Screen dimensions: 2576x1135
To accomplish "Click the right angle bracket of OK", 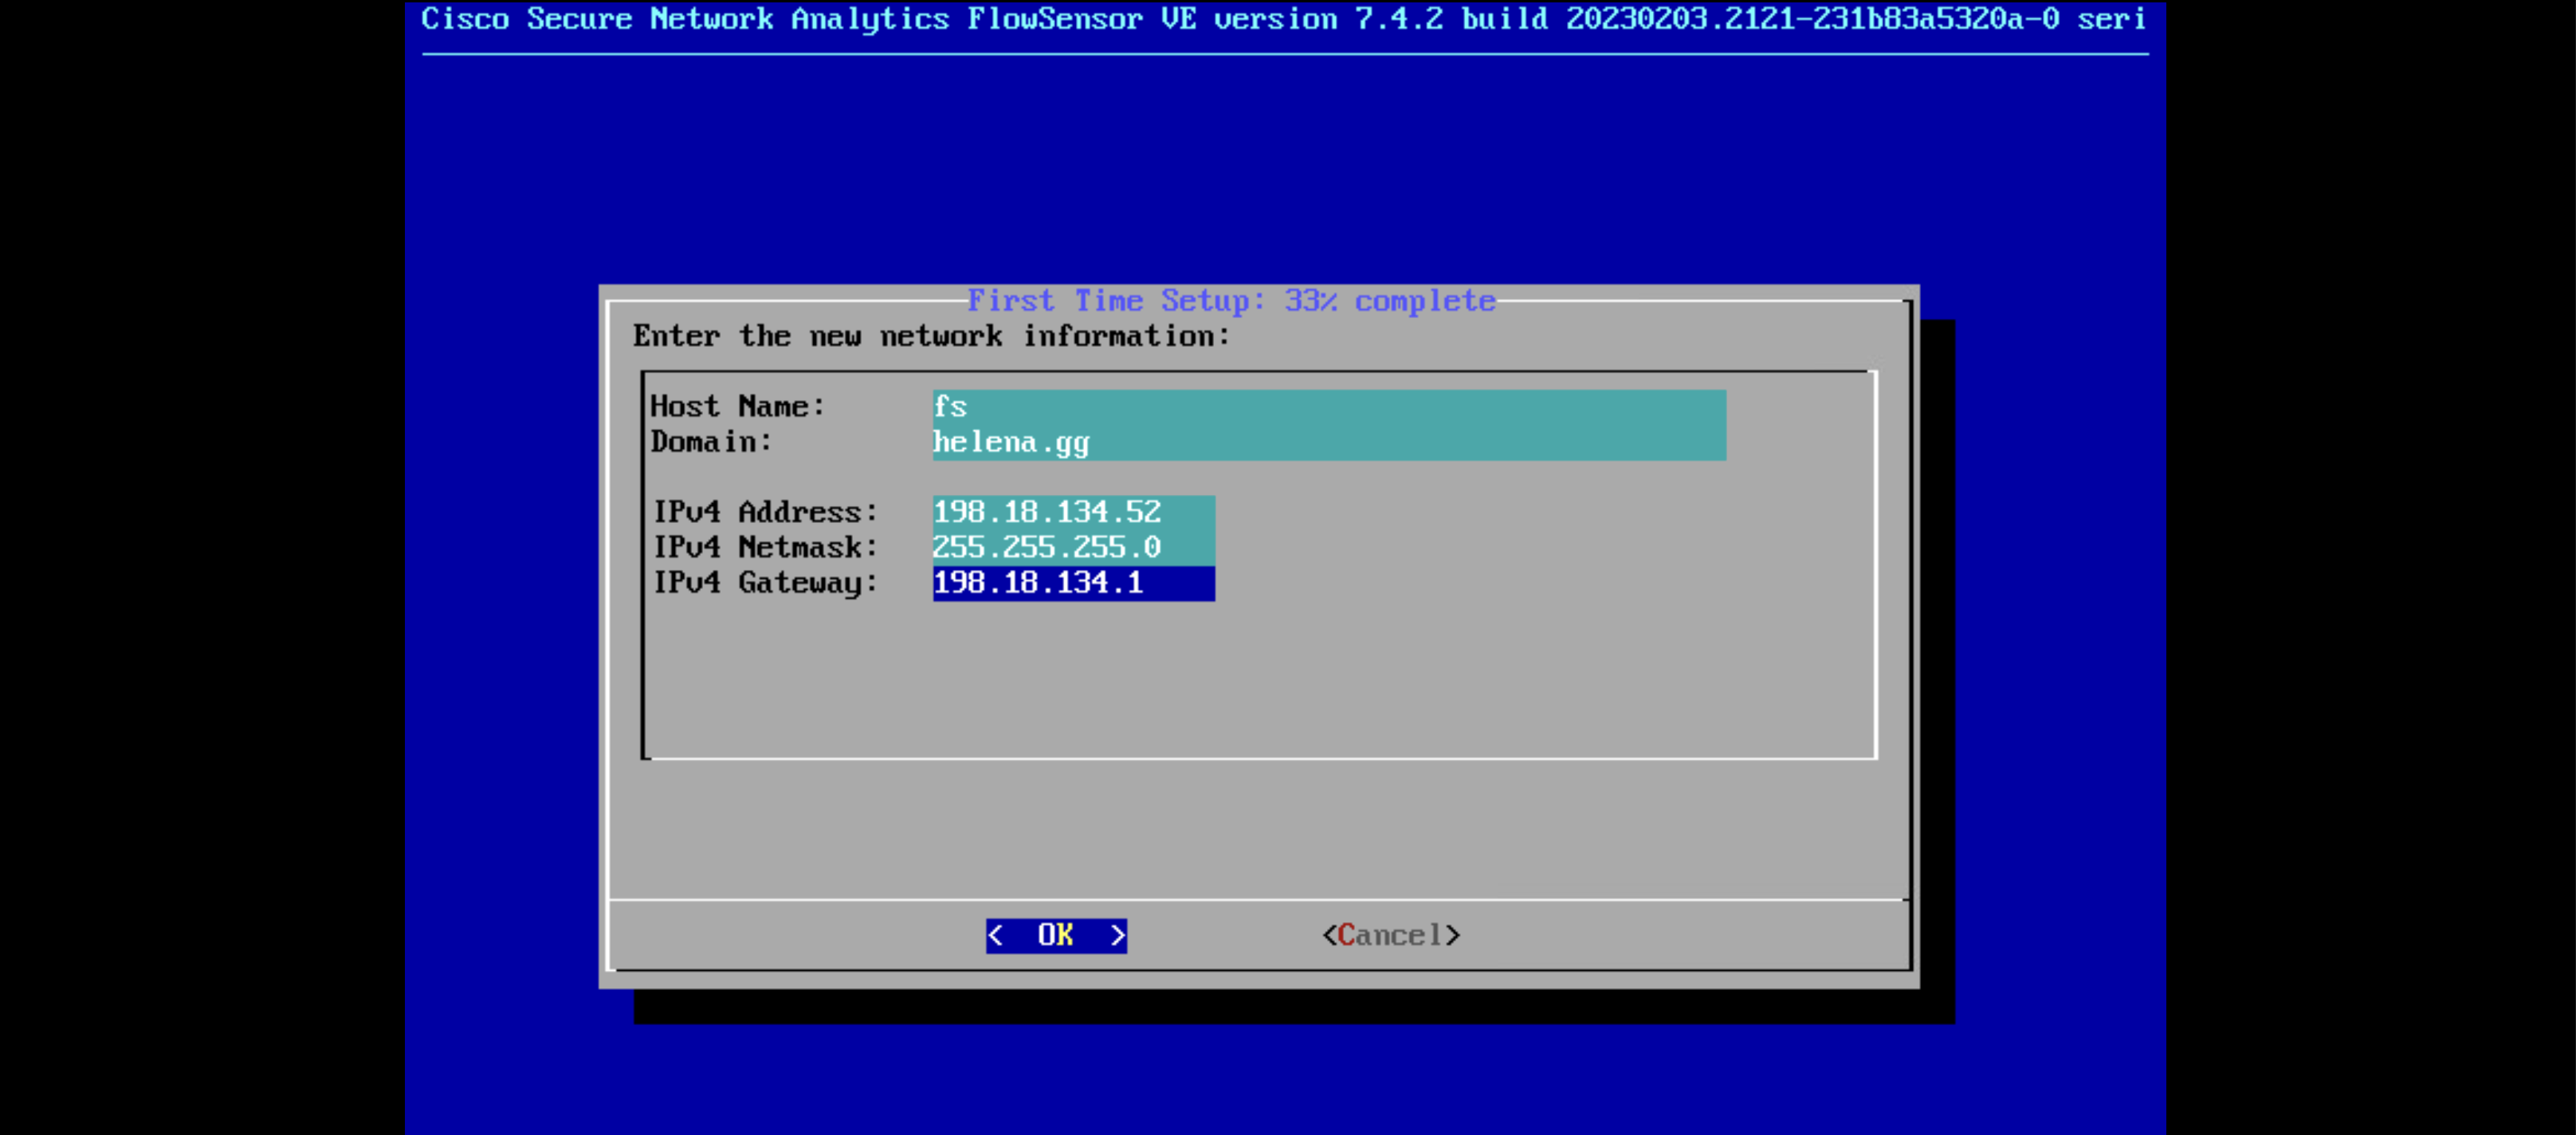I will 1118,936.
